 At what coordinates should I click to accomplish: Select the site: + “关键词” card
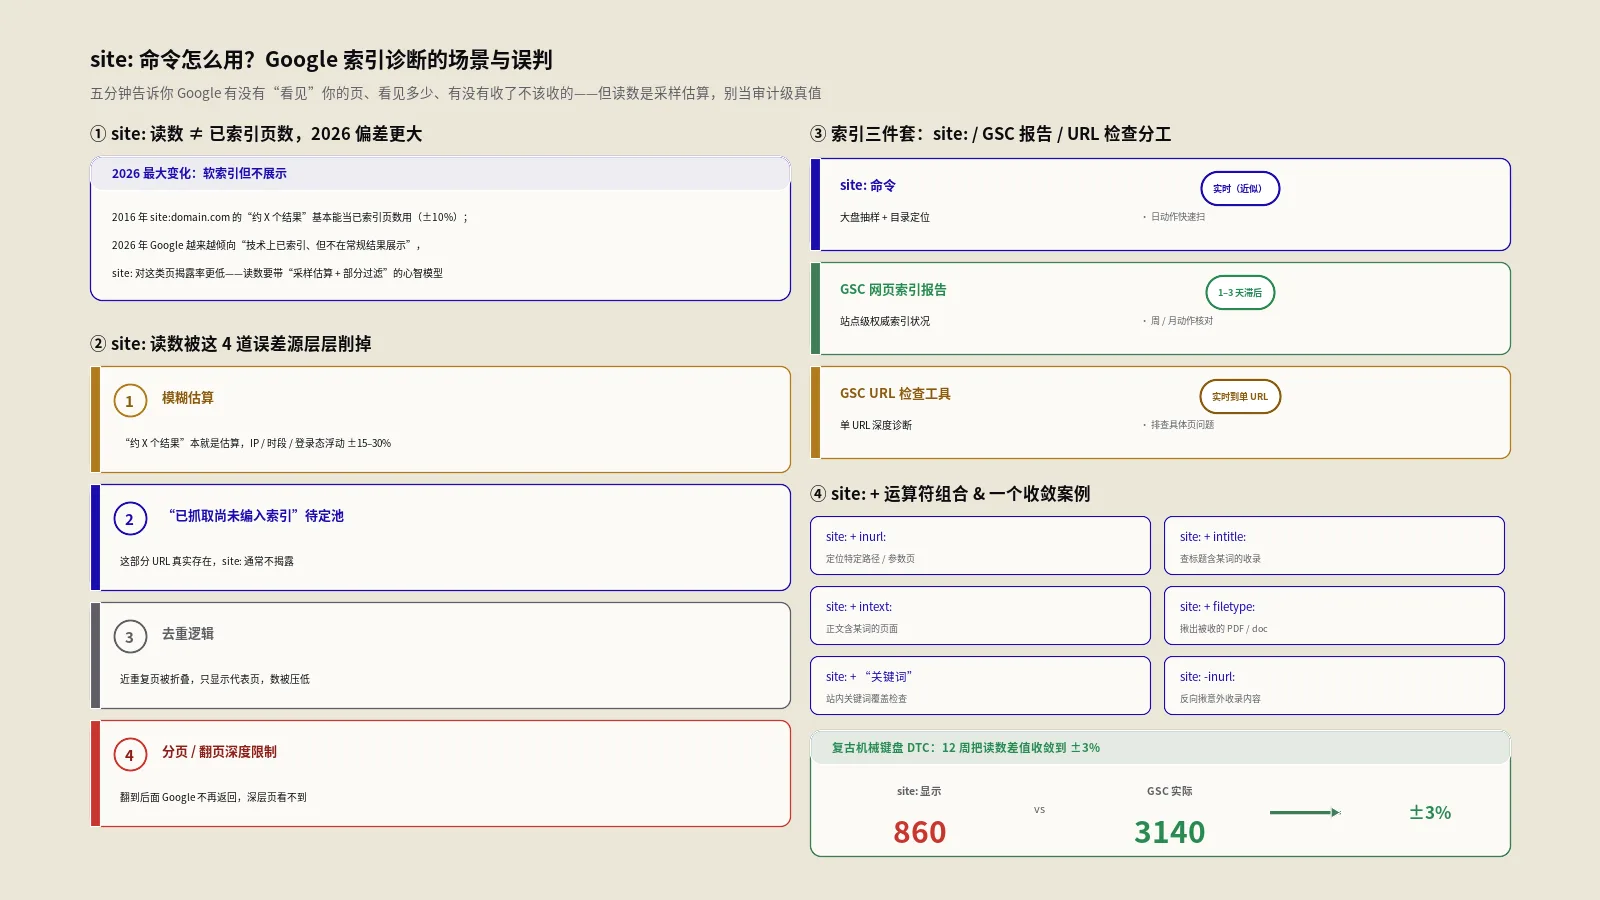(x=980, y=685)
